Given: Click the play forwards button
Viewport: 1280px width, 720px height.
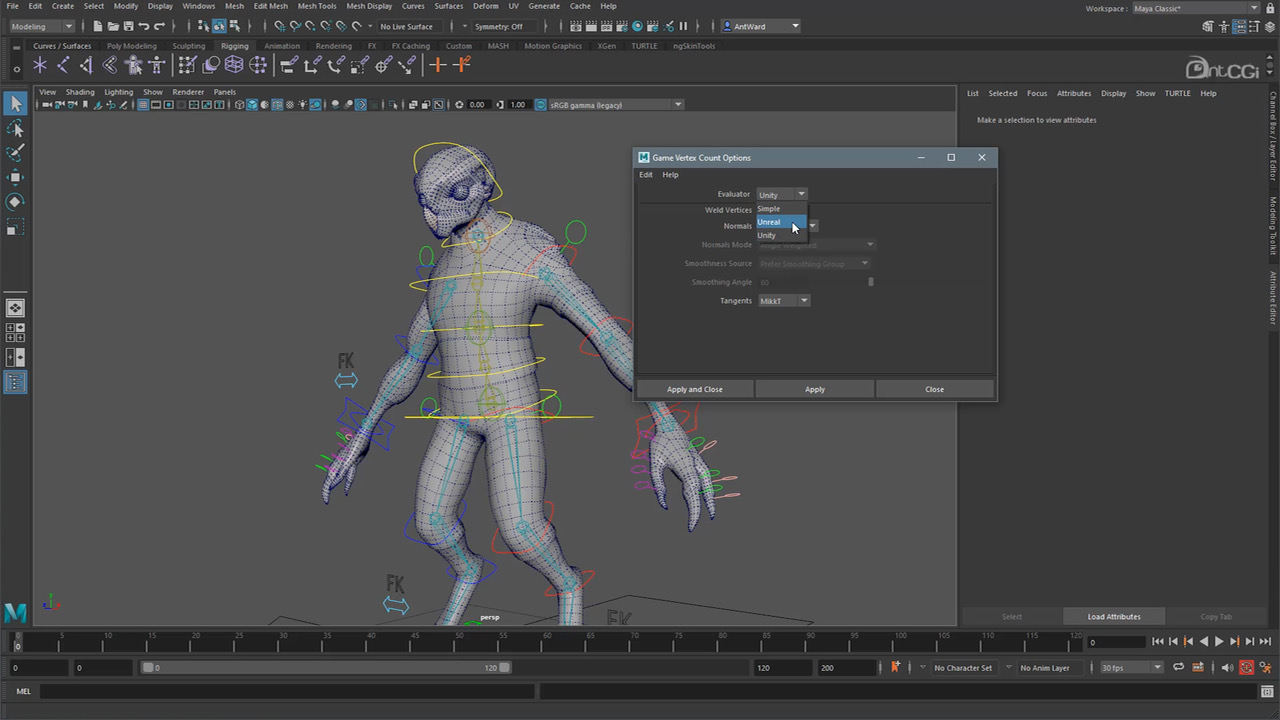Looking at the screenshot, I should (1219, 642).
